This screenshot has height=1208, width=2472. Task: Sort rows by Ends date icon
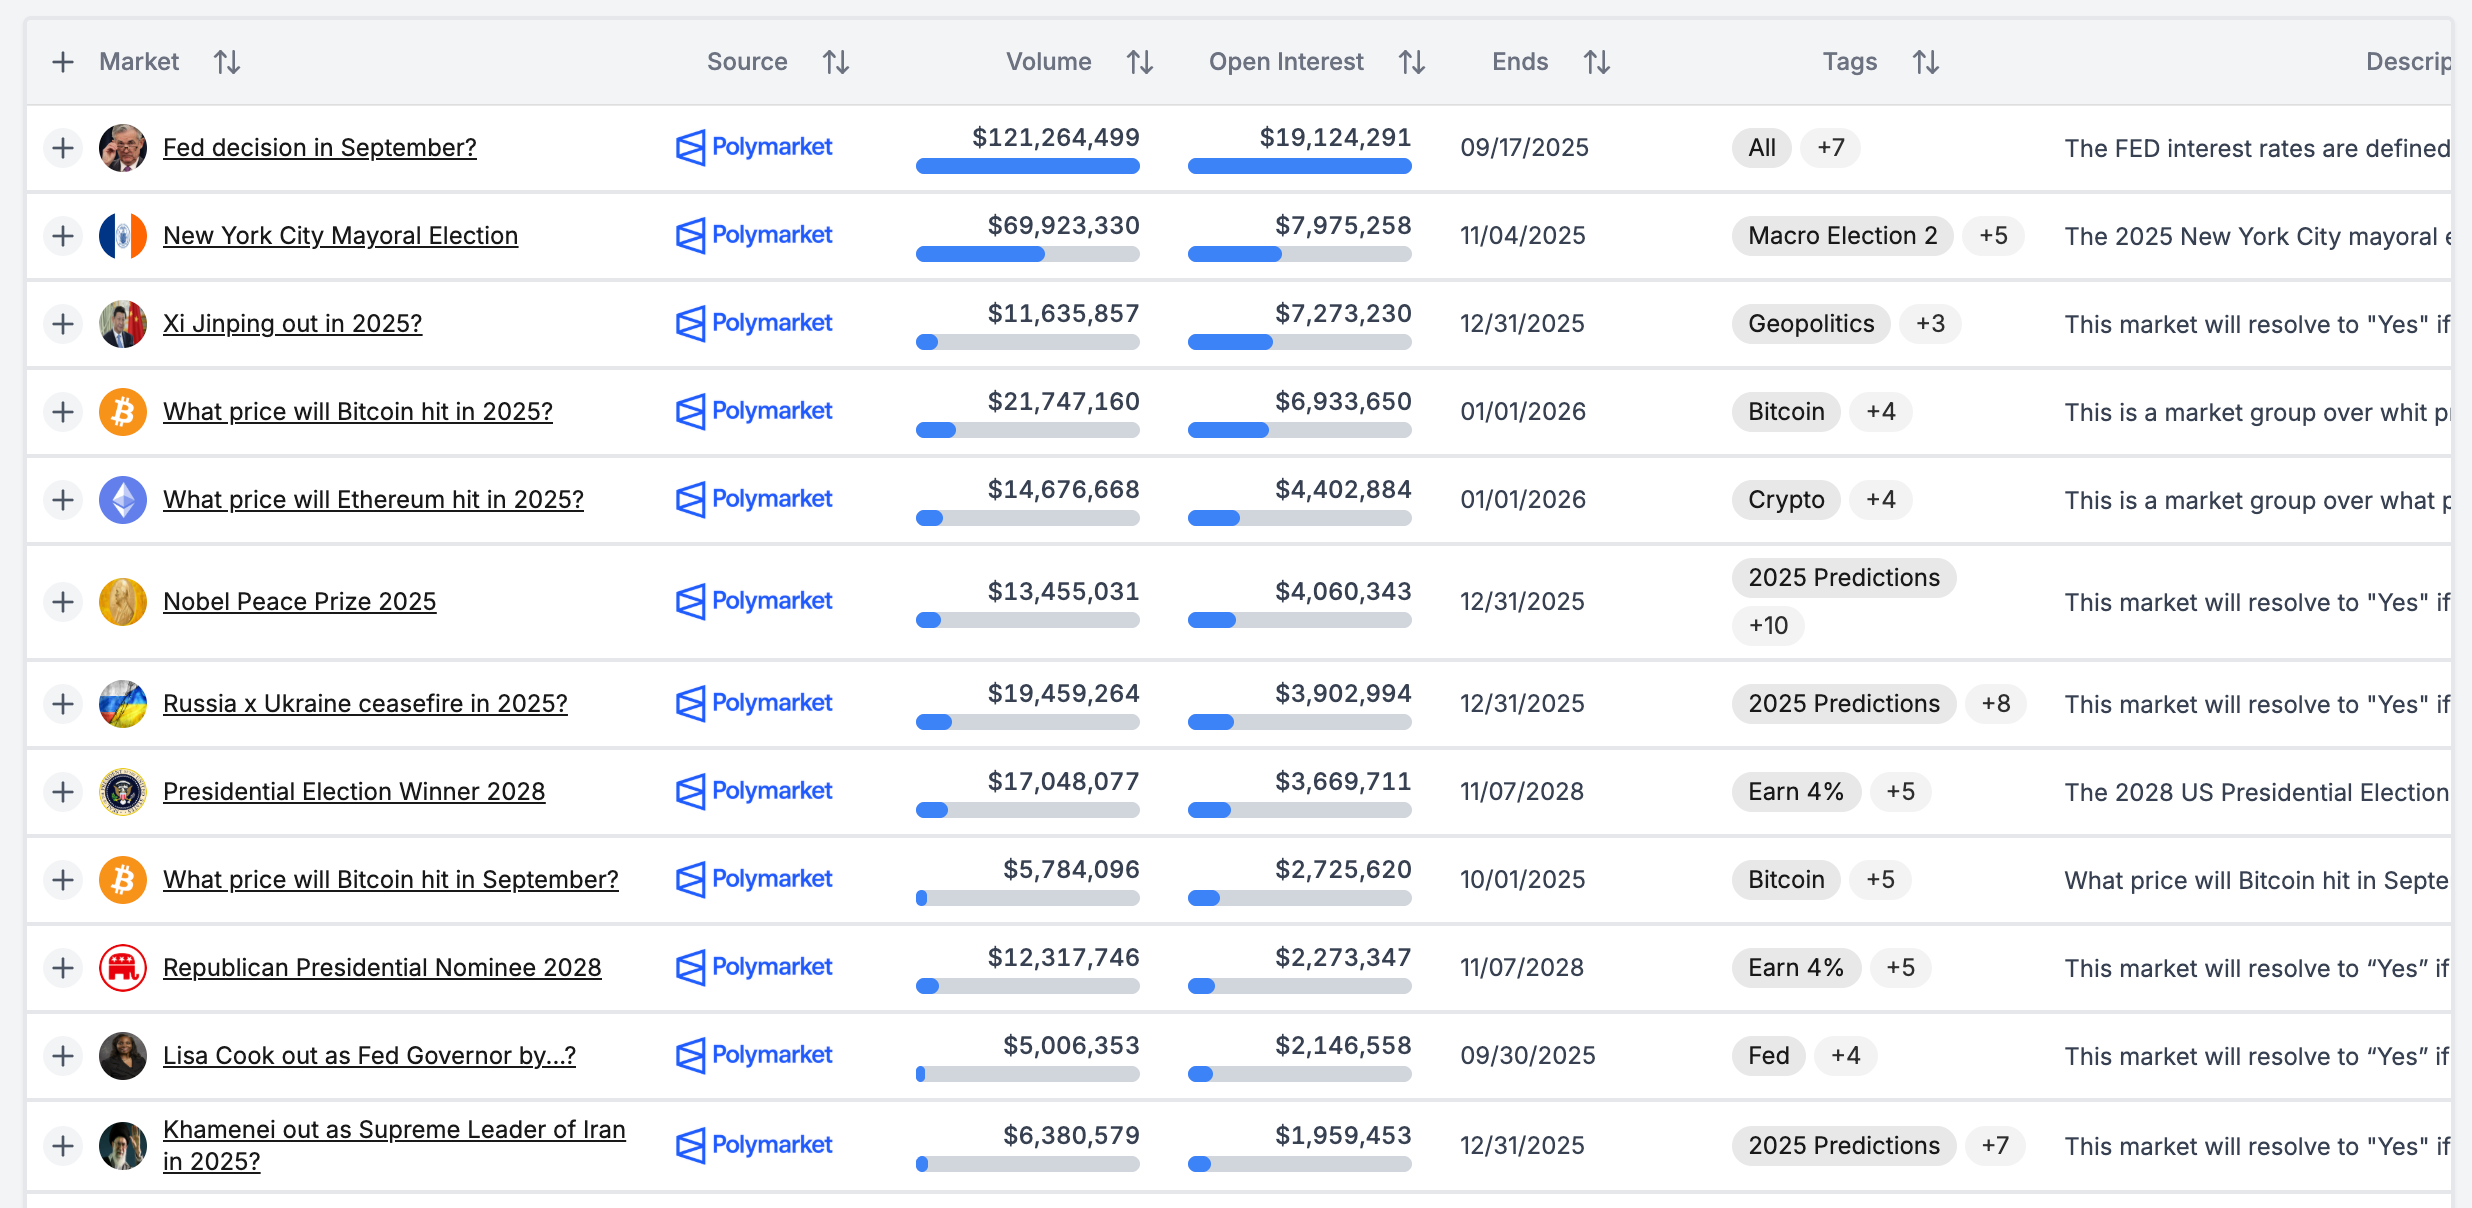pos(1597,62)
